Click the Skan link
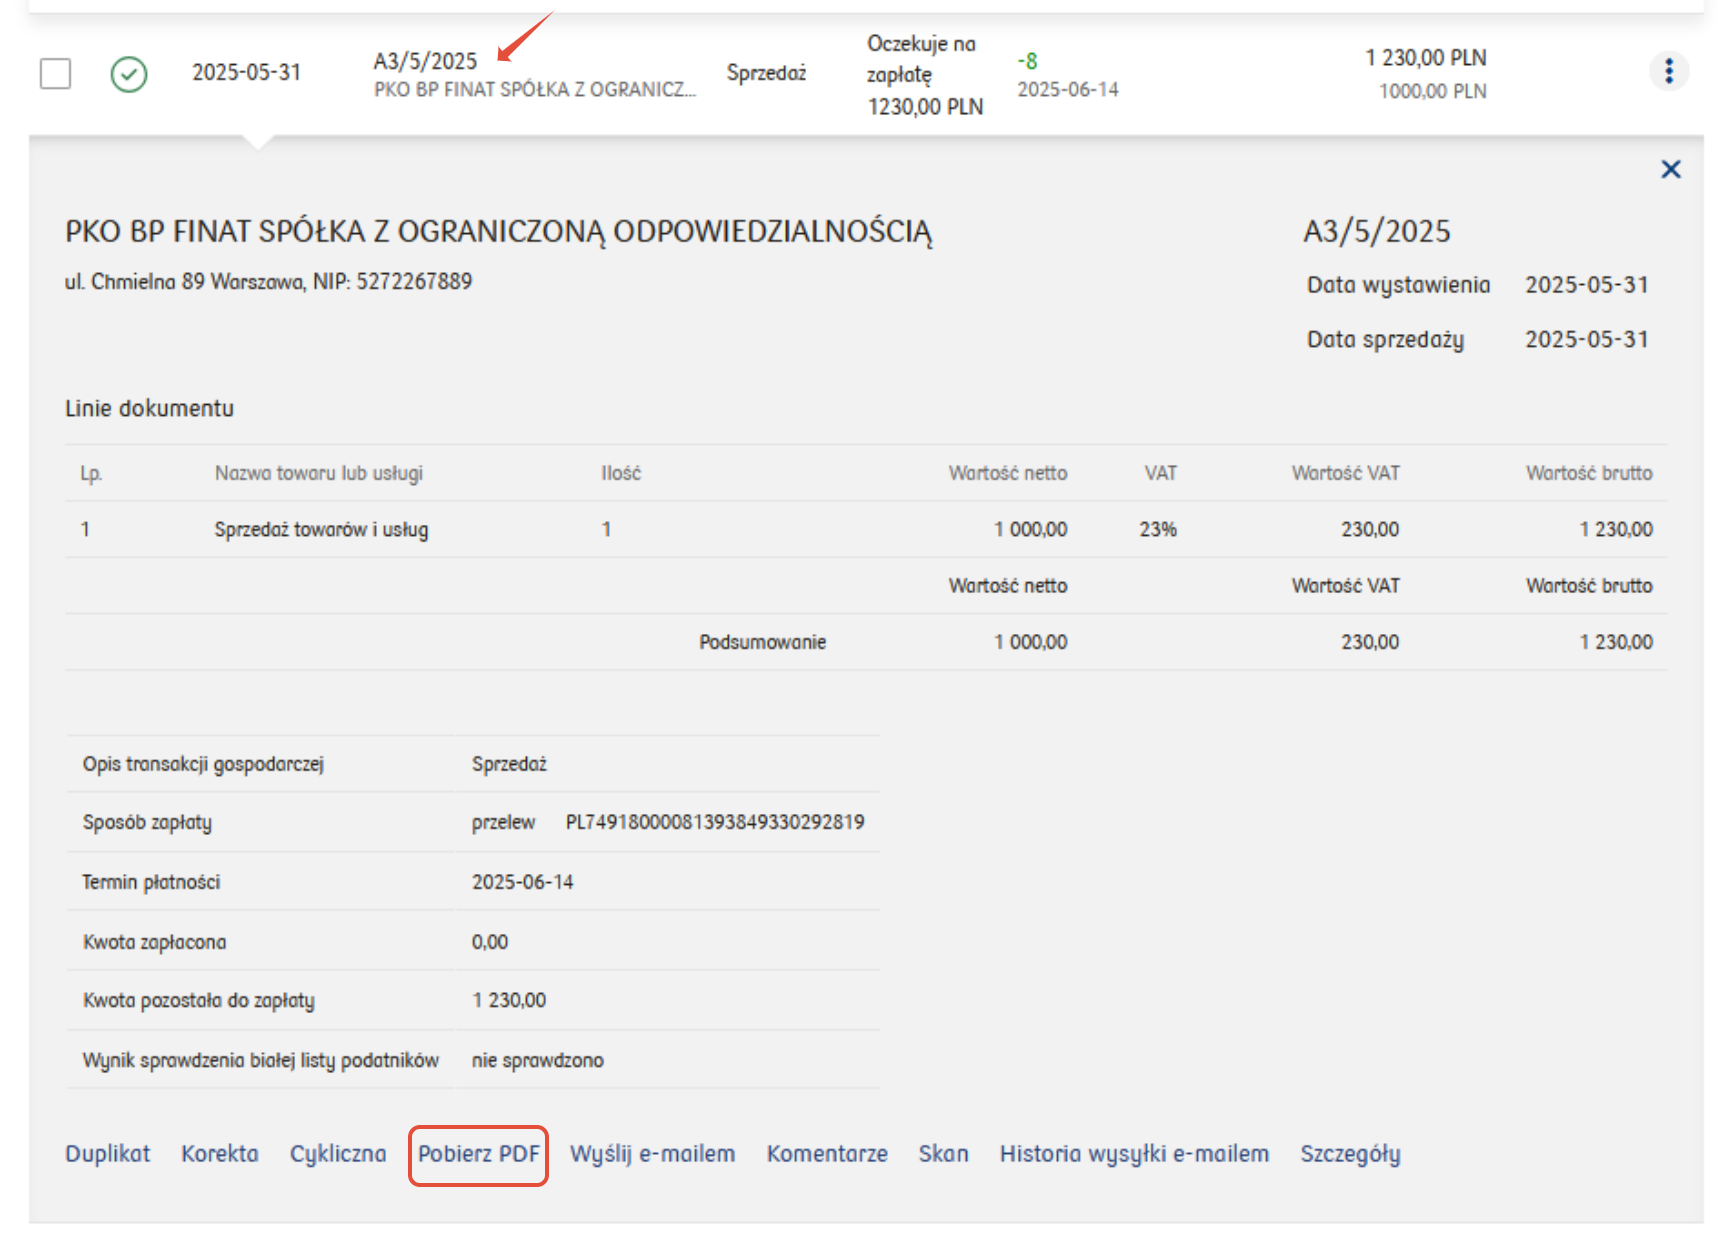 coord(944,1154)
